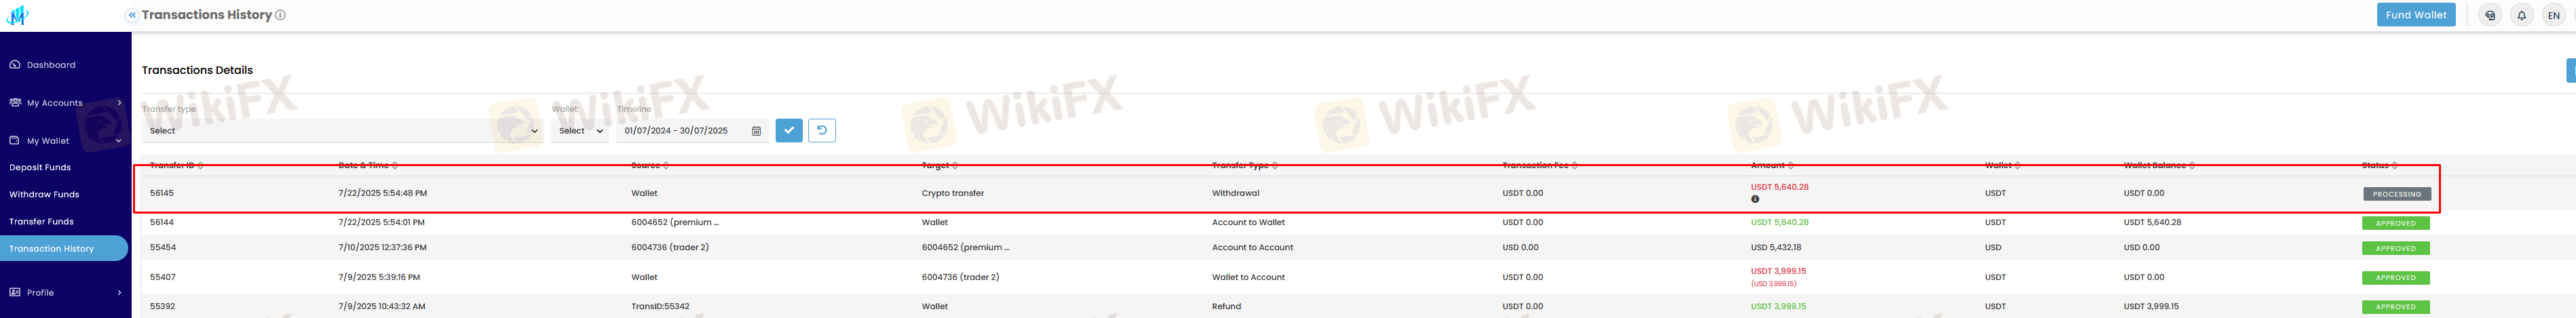The height and width of the screenshot is (318, 2576).
Task: Click the PROCESSING status badge
Action: tap(2396, 194)
